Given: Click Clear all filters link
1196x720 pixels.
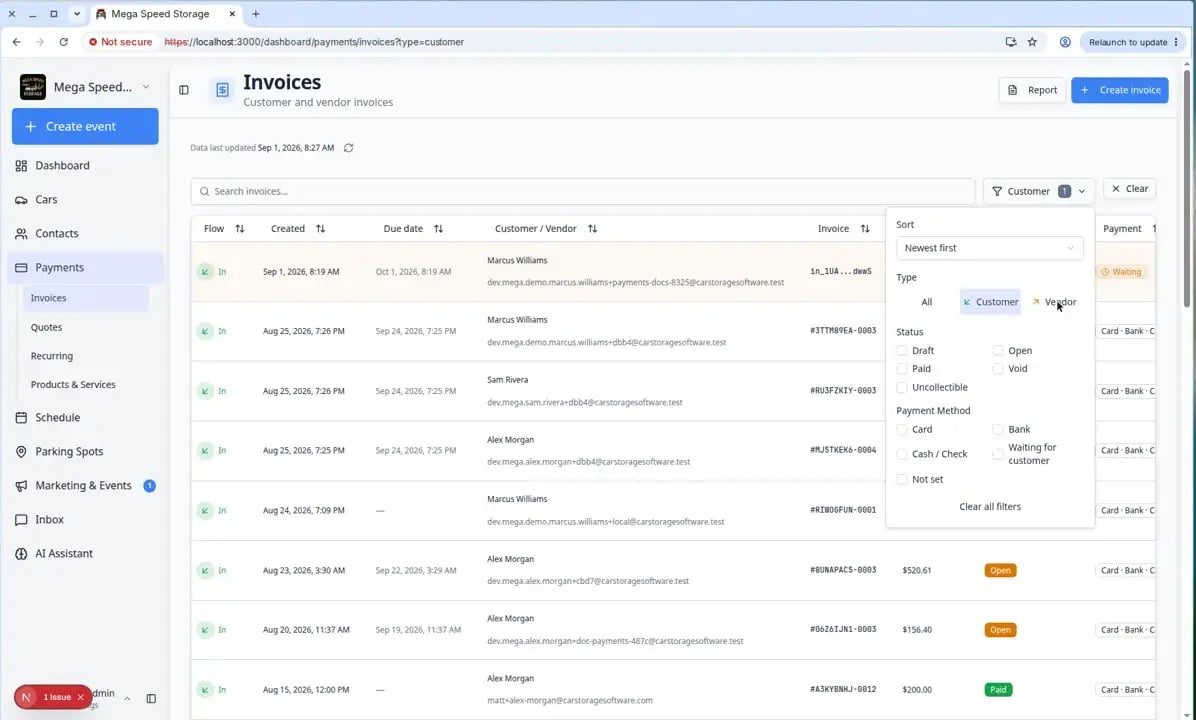Looking at the screenshot, I should click(x=989, y=506).
